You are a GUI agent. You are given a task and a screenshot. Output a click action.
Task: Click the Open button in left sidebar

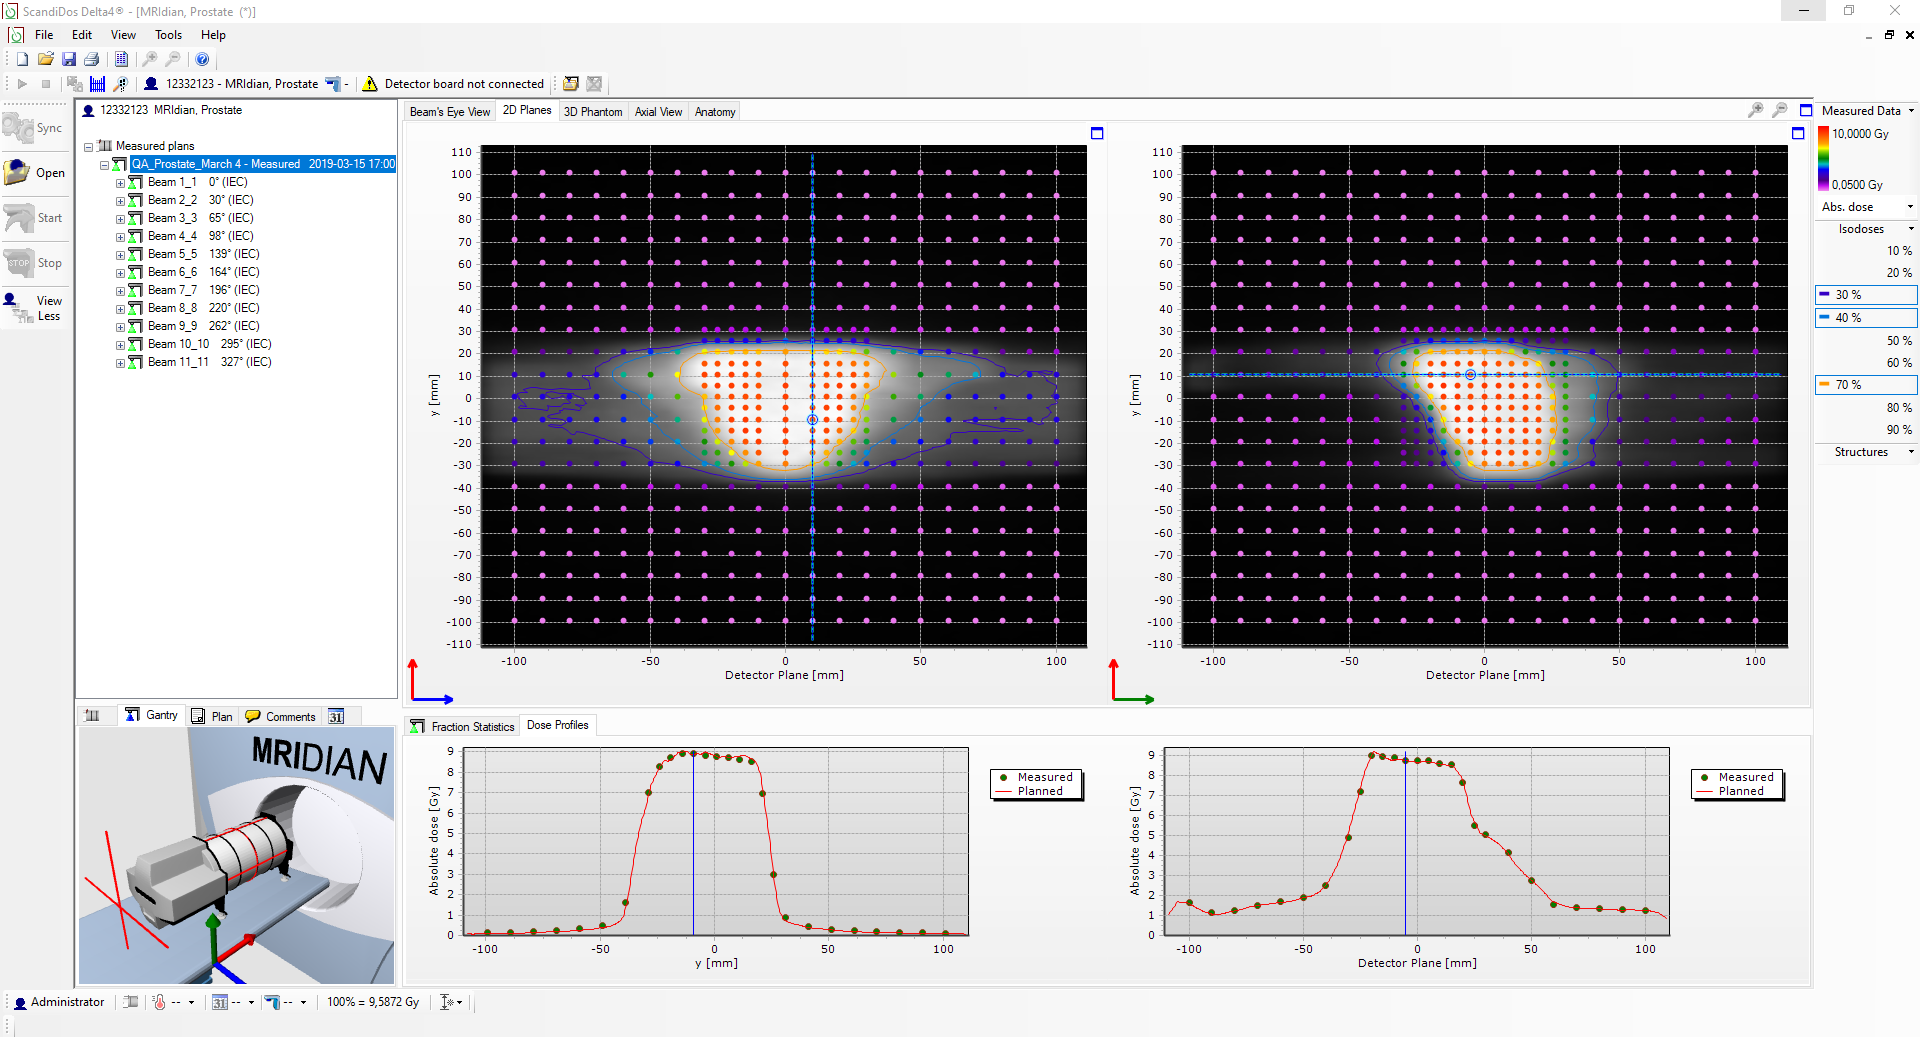coord(36,173)
